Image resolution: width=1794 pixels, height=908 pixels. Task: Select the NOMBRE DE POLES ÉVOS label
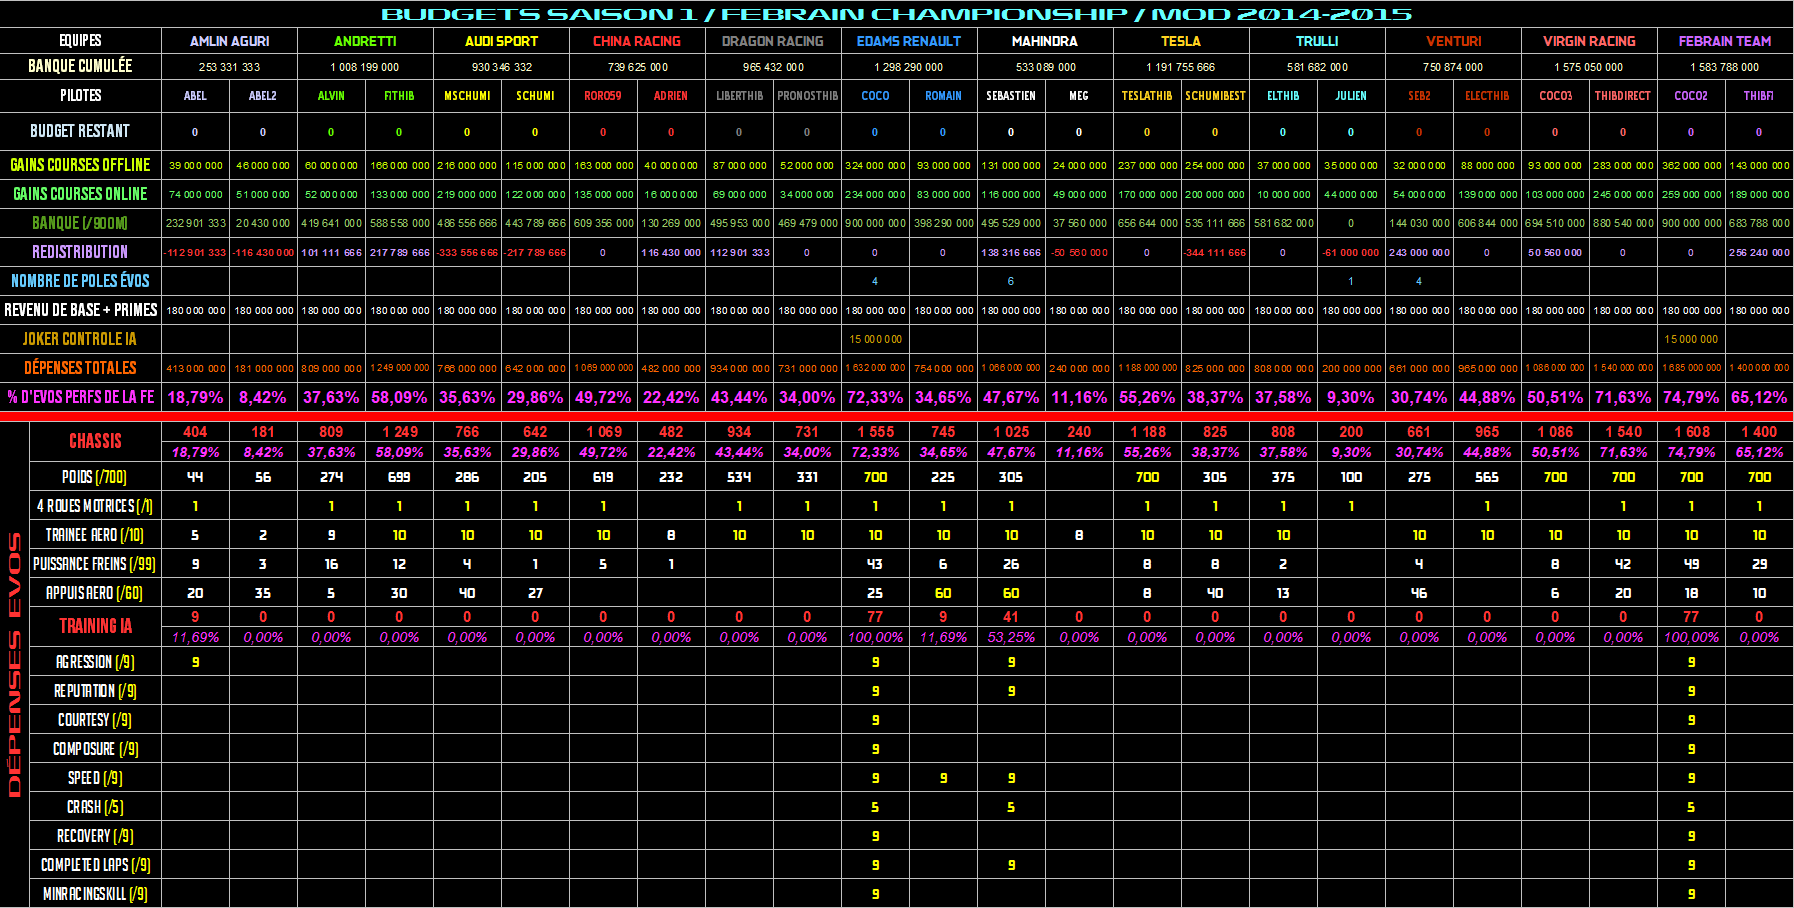click(80, 281)
